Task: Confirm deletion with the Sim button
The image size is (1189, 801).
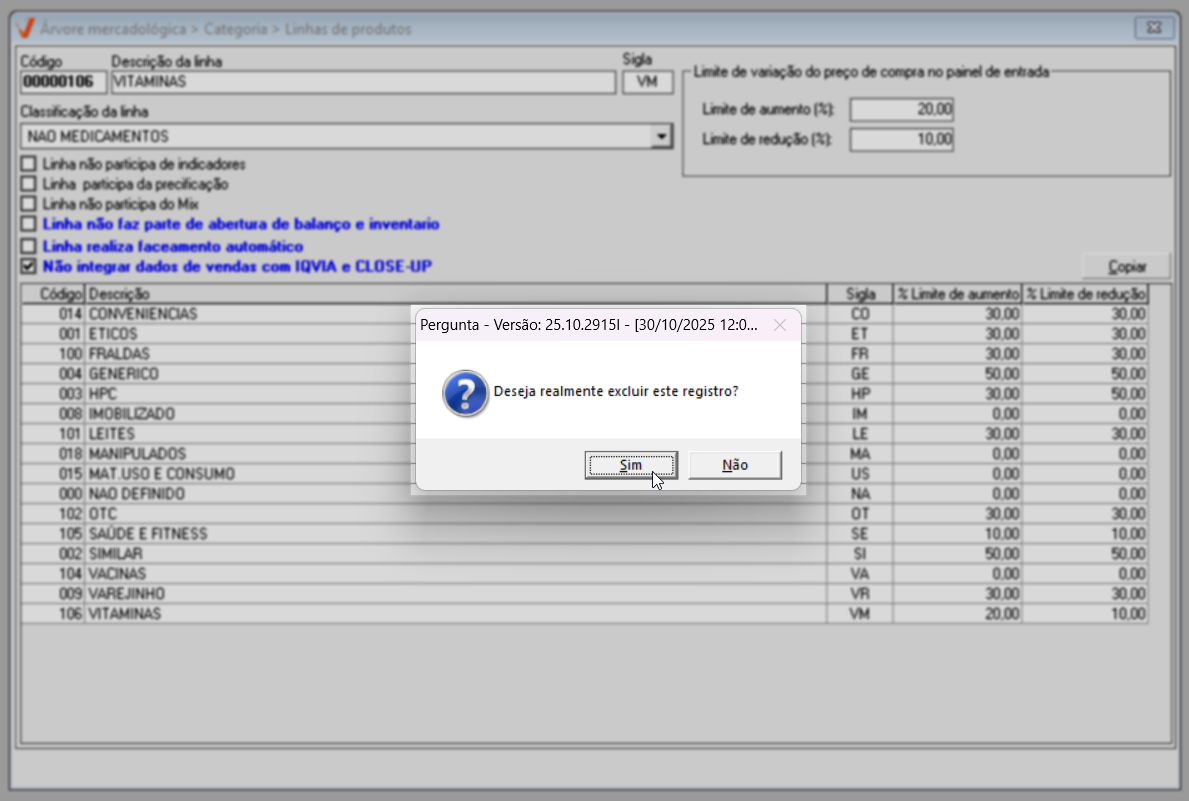Action: pyautogui.click(x=631, y=465)
